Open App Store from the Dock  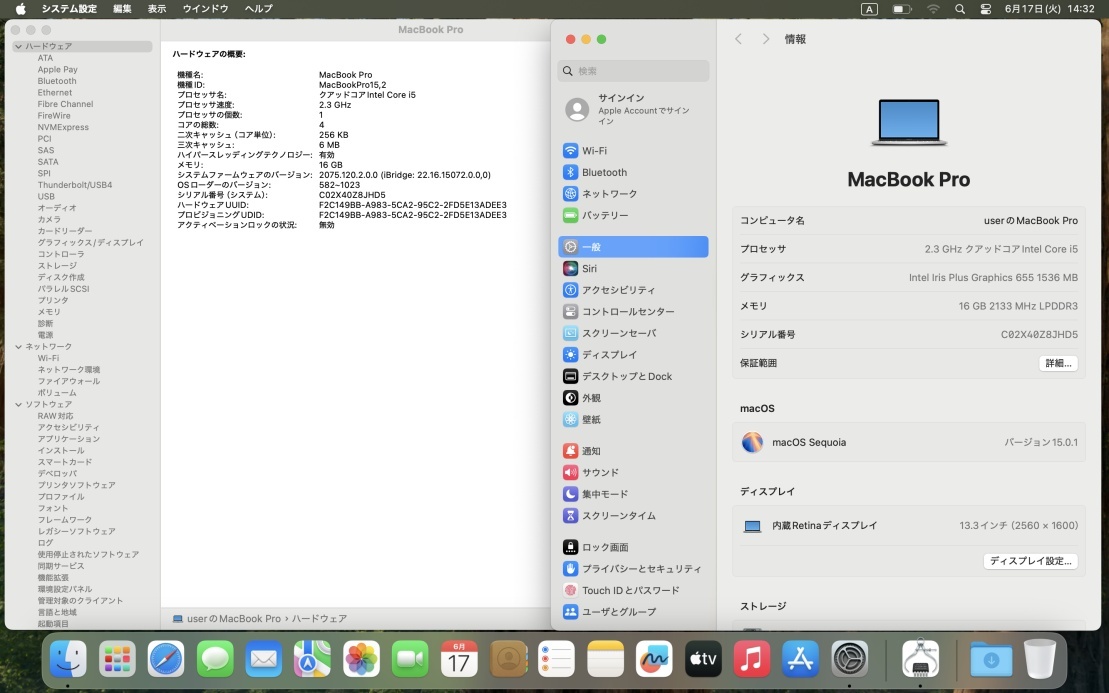click(801, 659)
